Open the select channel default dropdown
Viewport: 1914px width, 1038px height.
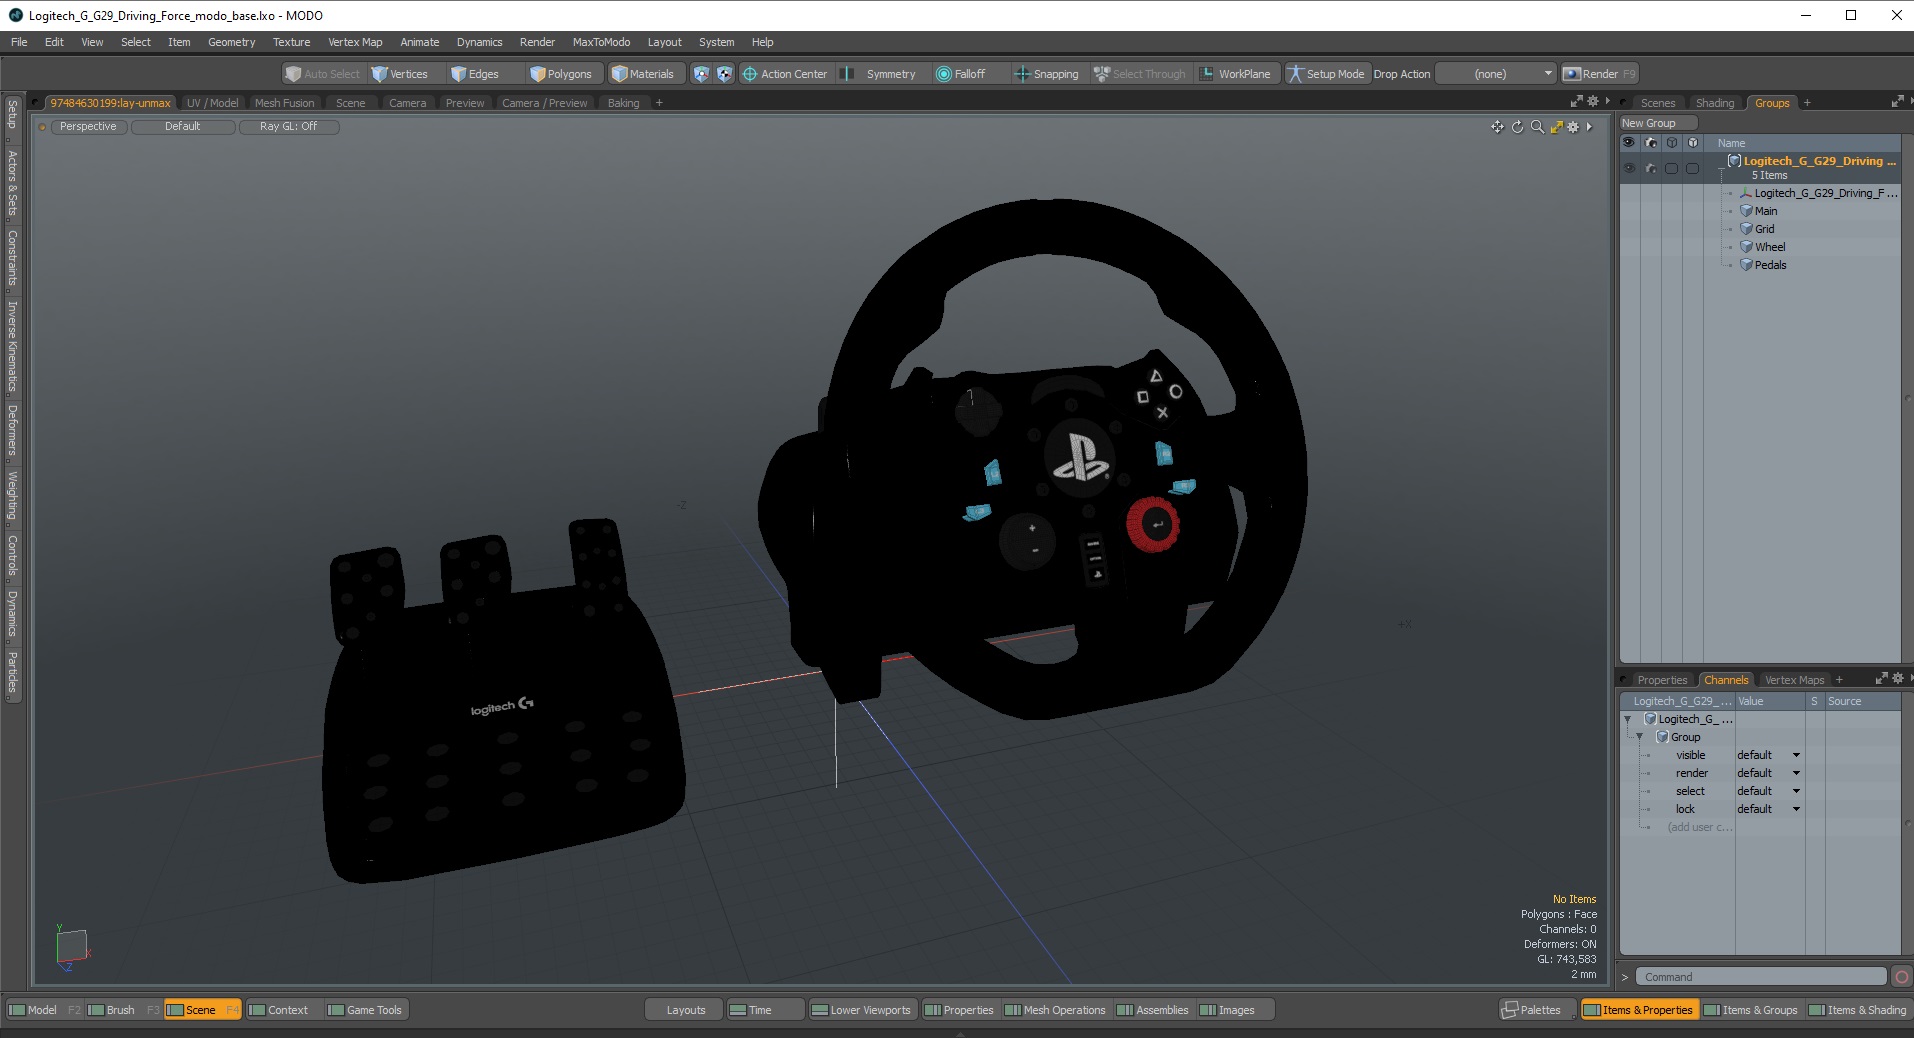tap(1769, 791)
